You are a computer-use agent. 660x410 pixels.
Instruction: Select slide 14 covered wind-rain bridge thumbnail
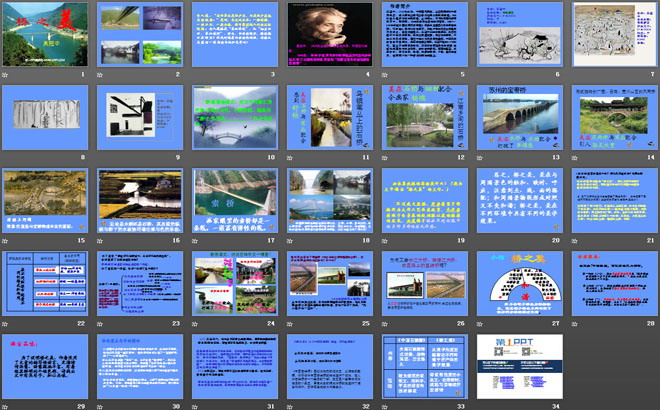tap(615, 117)
